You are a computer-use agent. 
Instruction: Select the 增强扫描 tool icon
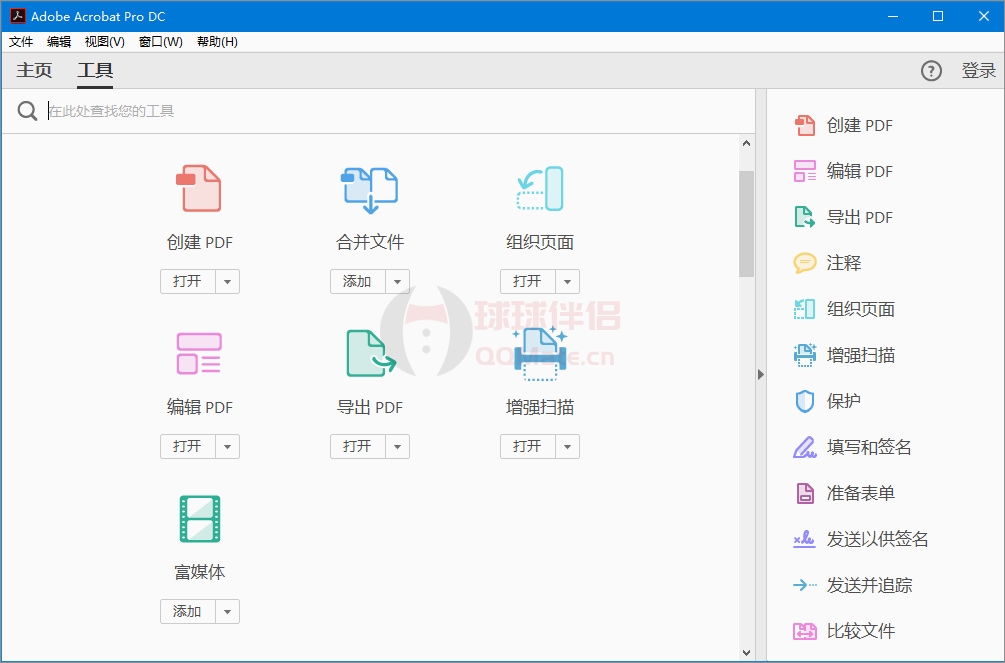click(539, 353)
